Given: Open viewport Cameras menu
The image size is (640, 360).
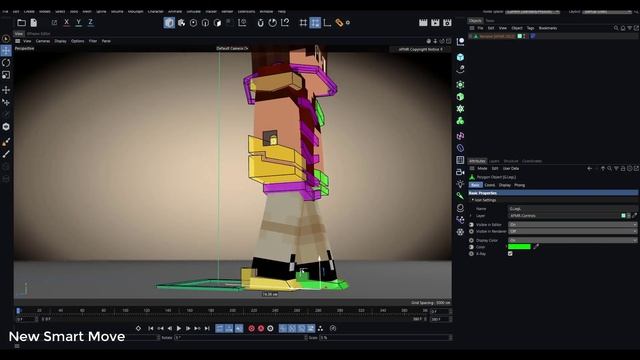Looking at the screenshot, I should pos(43,41).
